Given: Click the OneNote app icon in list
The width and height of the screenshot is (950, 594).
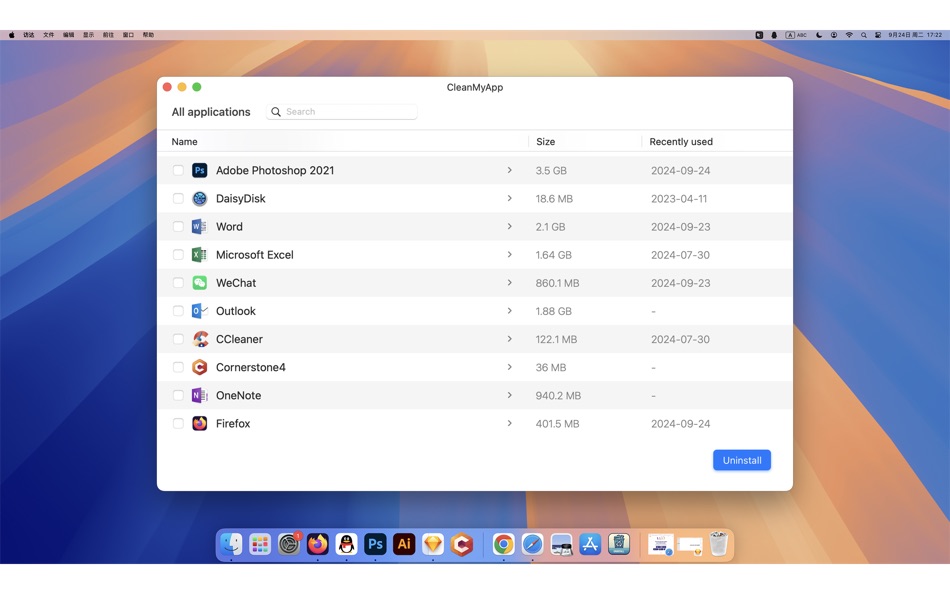Looking at the screenshot, I should 199,395.
